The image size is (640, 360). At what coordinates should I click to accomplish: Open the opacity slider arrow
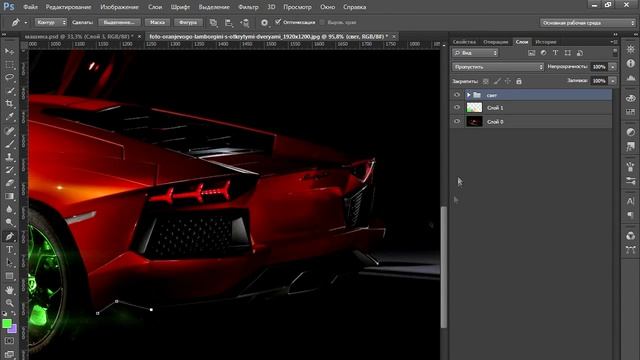tap(613, 67)
